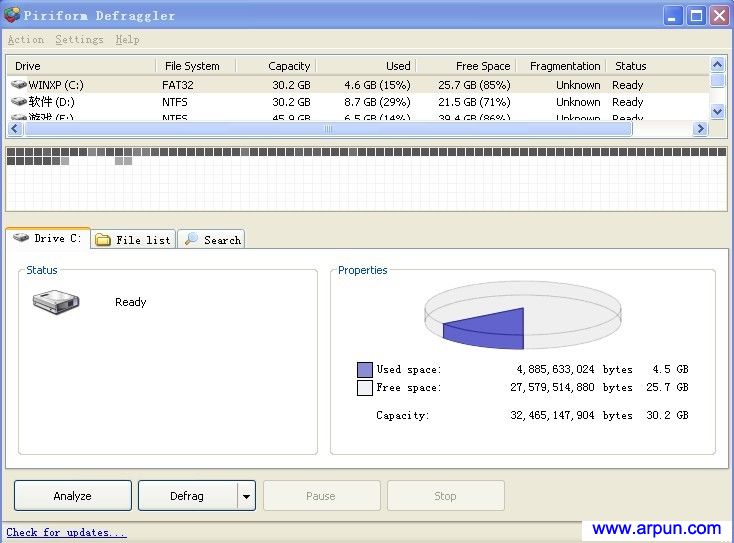
Task: Open the Help menu
Action: click(x=127, y=40)
